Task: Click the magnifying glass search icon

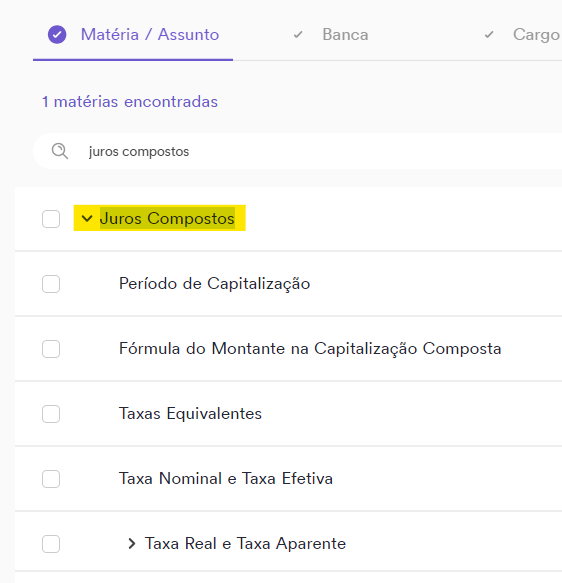Action: [60, 151]
